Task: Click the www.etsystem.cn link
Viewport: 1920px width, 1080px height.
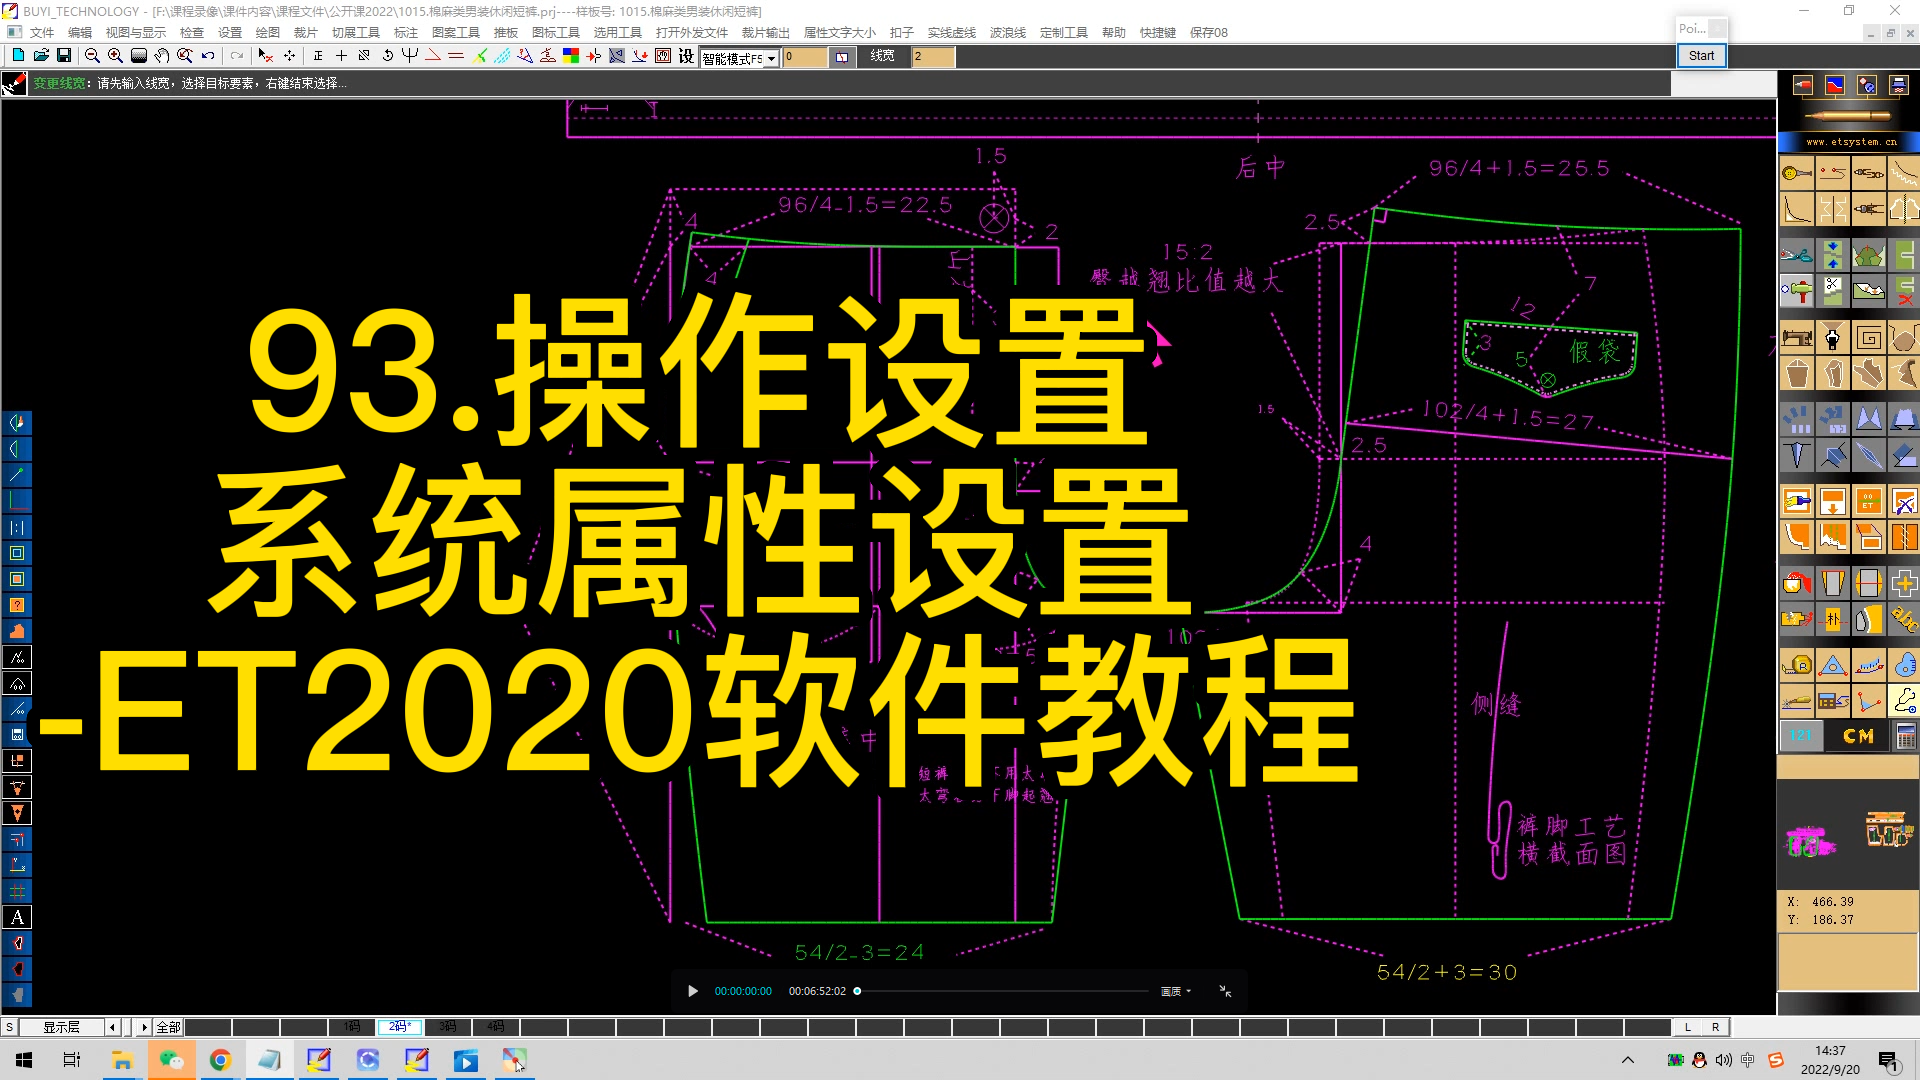Action: [x=1851, y=142]
